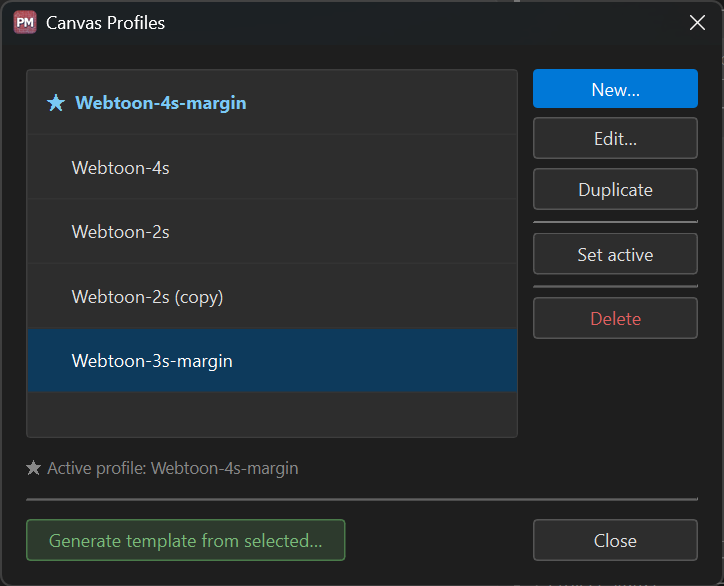724x586 pixels.
Task: Delete the selected profile
Action: [x=615, y=318]
